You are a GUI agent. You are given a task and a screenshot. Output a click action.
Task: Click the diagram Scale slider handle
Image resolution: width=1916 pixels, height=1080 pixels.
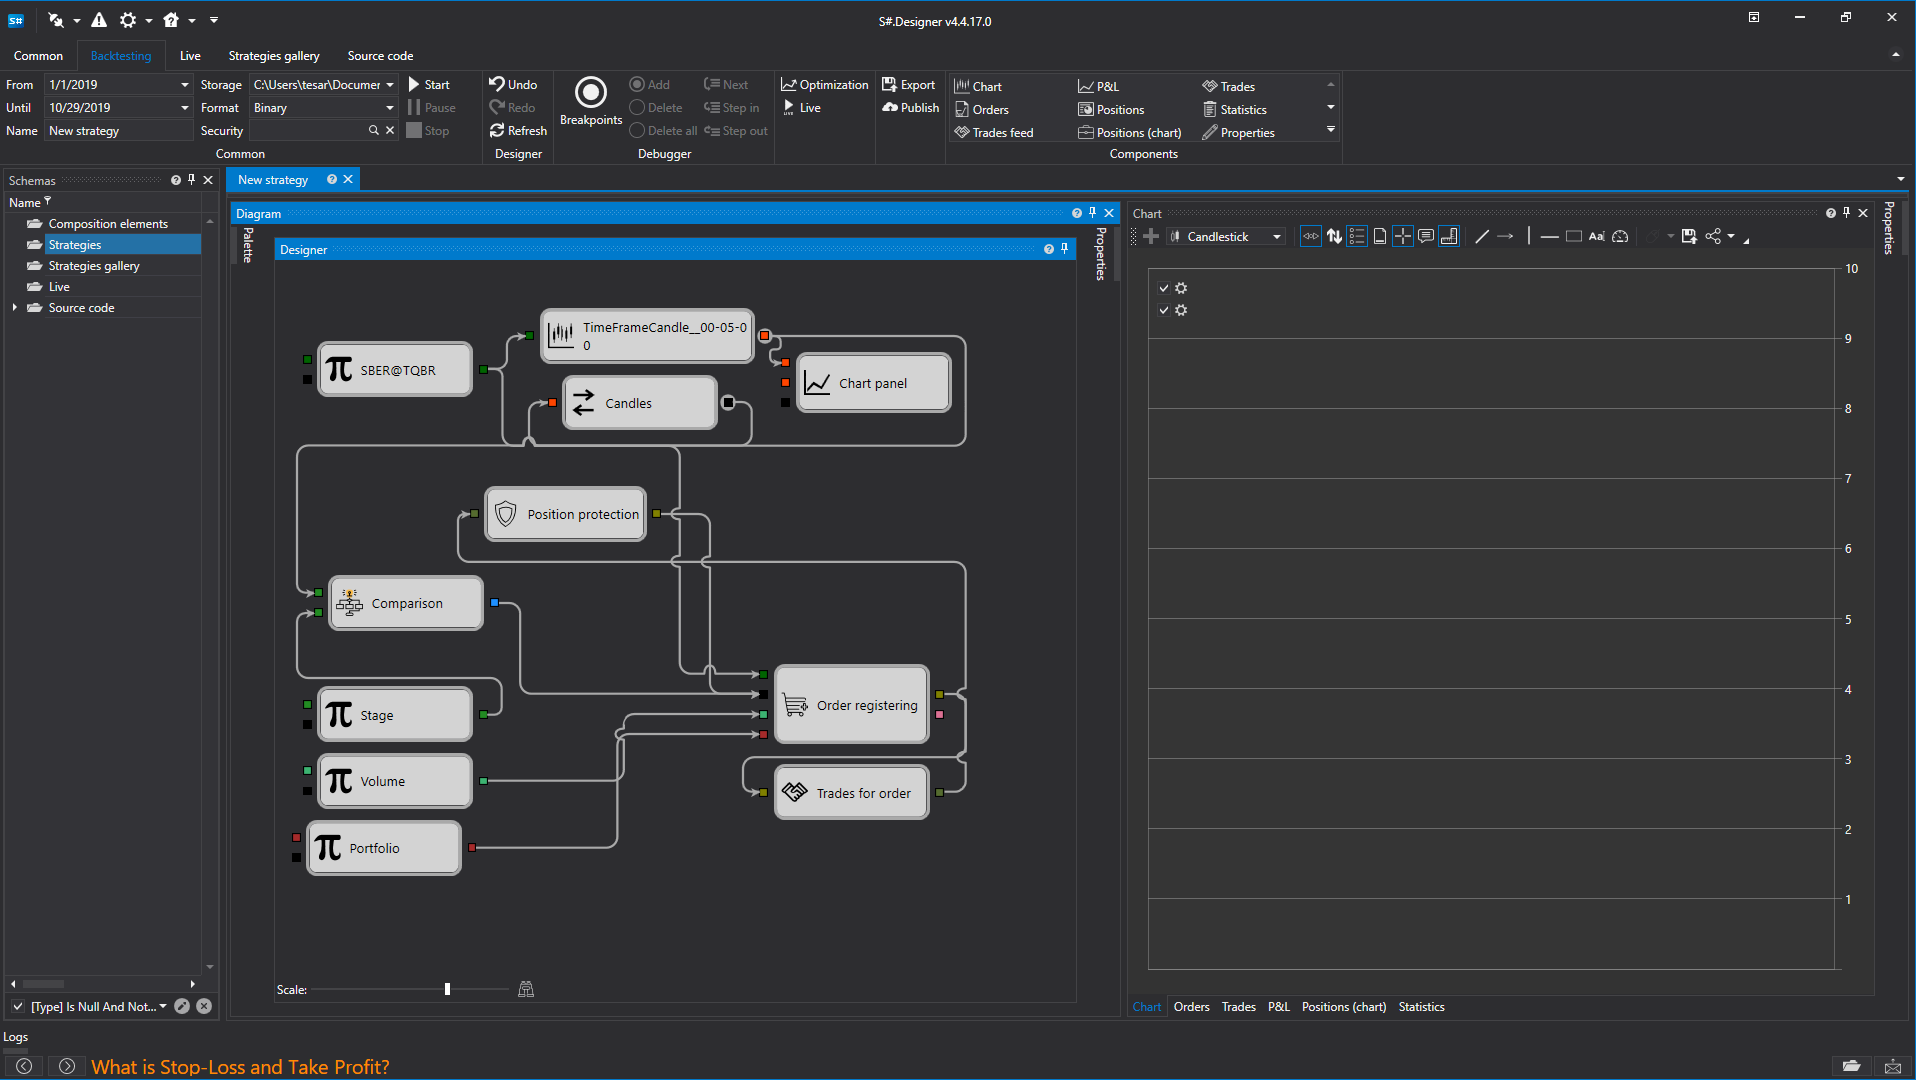point(447,989)
